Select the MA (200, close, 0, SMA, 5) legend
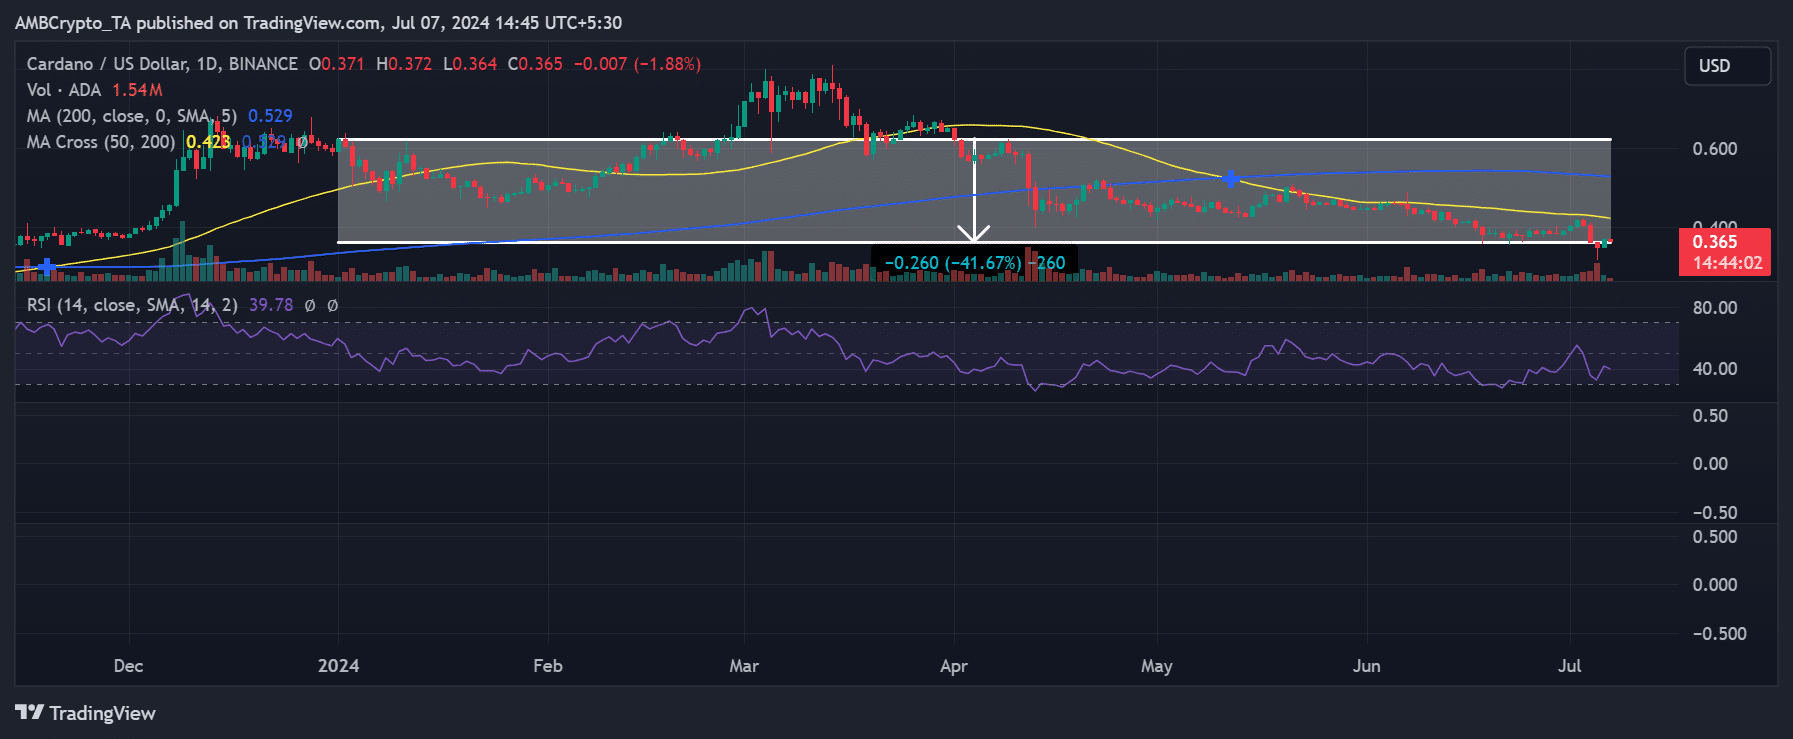This screenshot has height=739, width=1793. pyautogui.click(x=132, y=116)
